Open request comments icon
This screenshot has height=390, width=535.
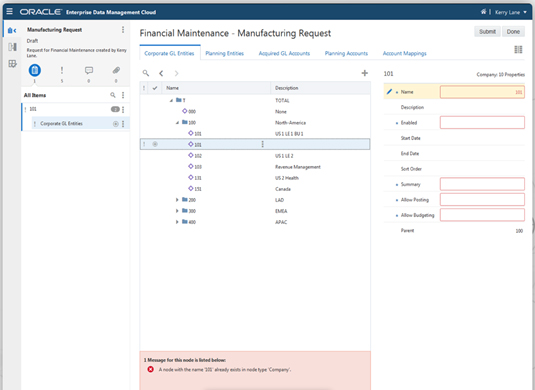pyautogui.click(x=89, y=70)
